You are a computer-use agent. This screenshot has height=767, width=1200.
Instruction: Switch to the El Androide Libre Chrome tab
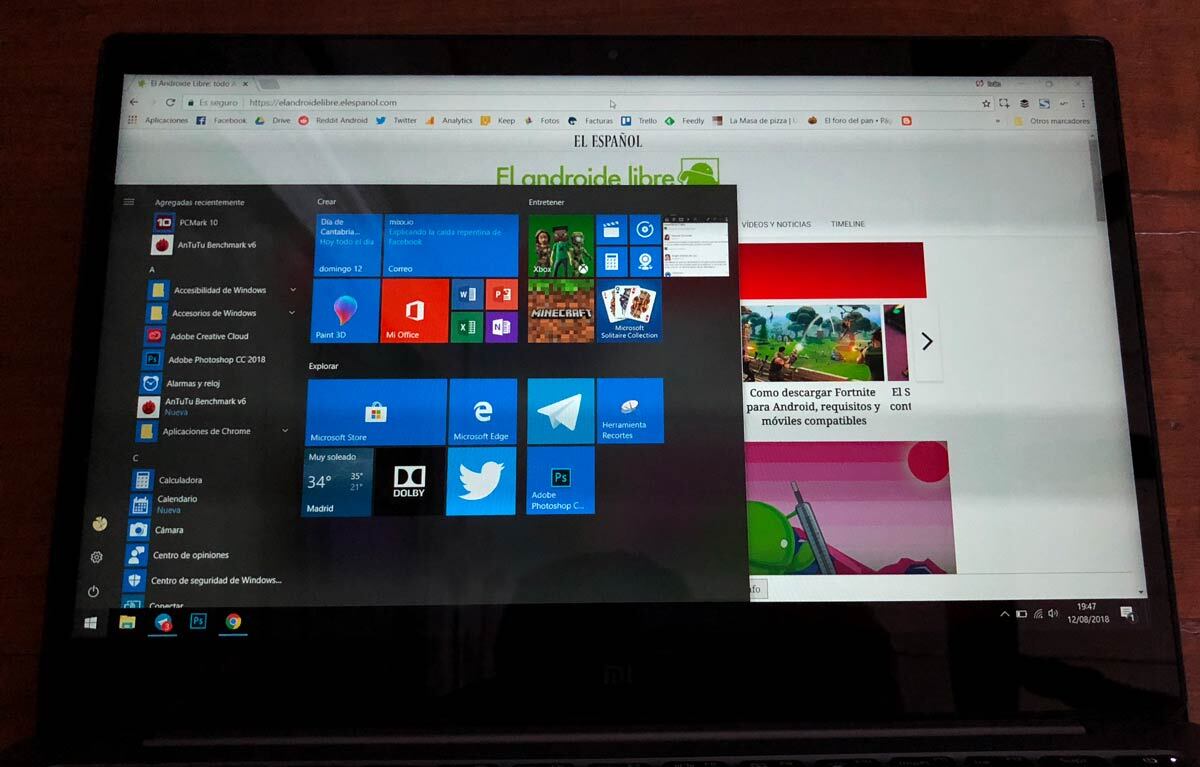[x=192, y=83]
